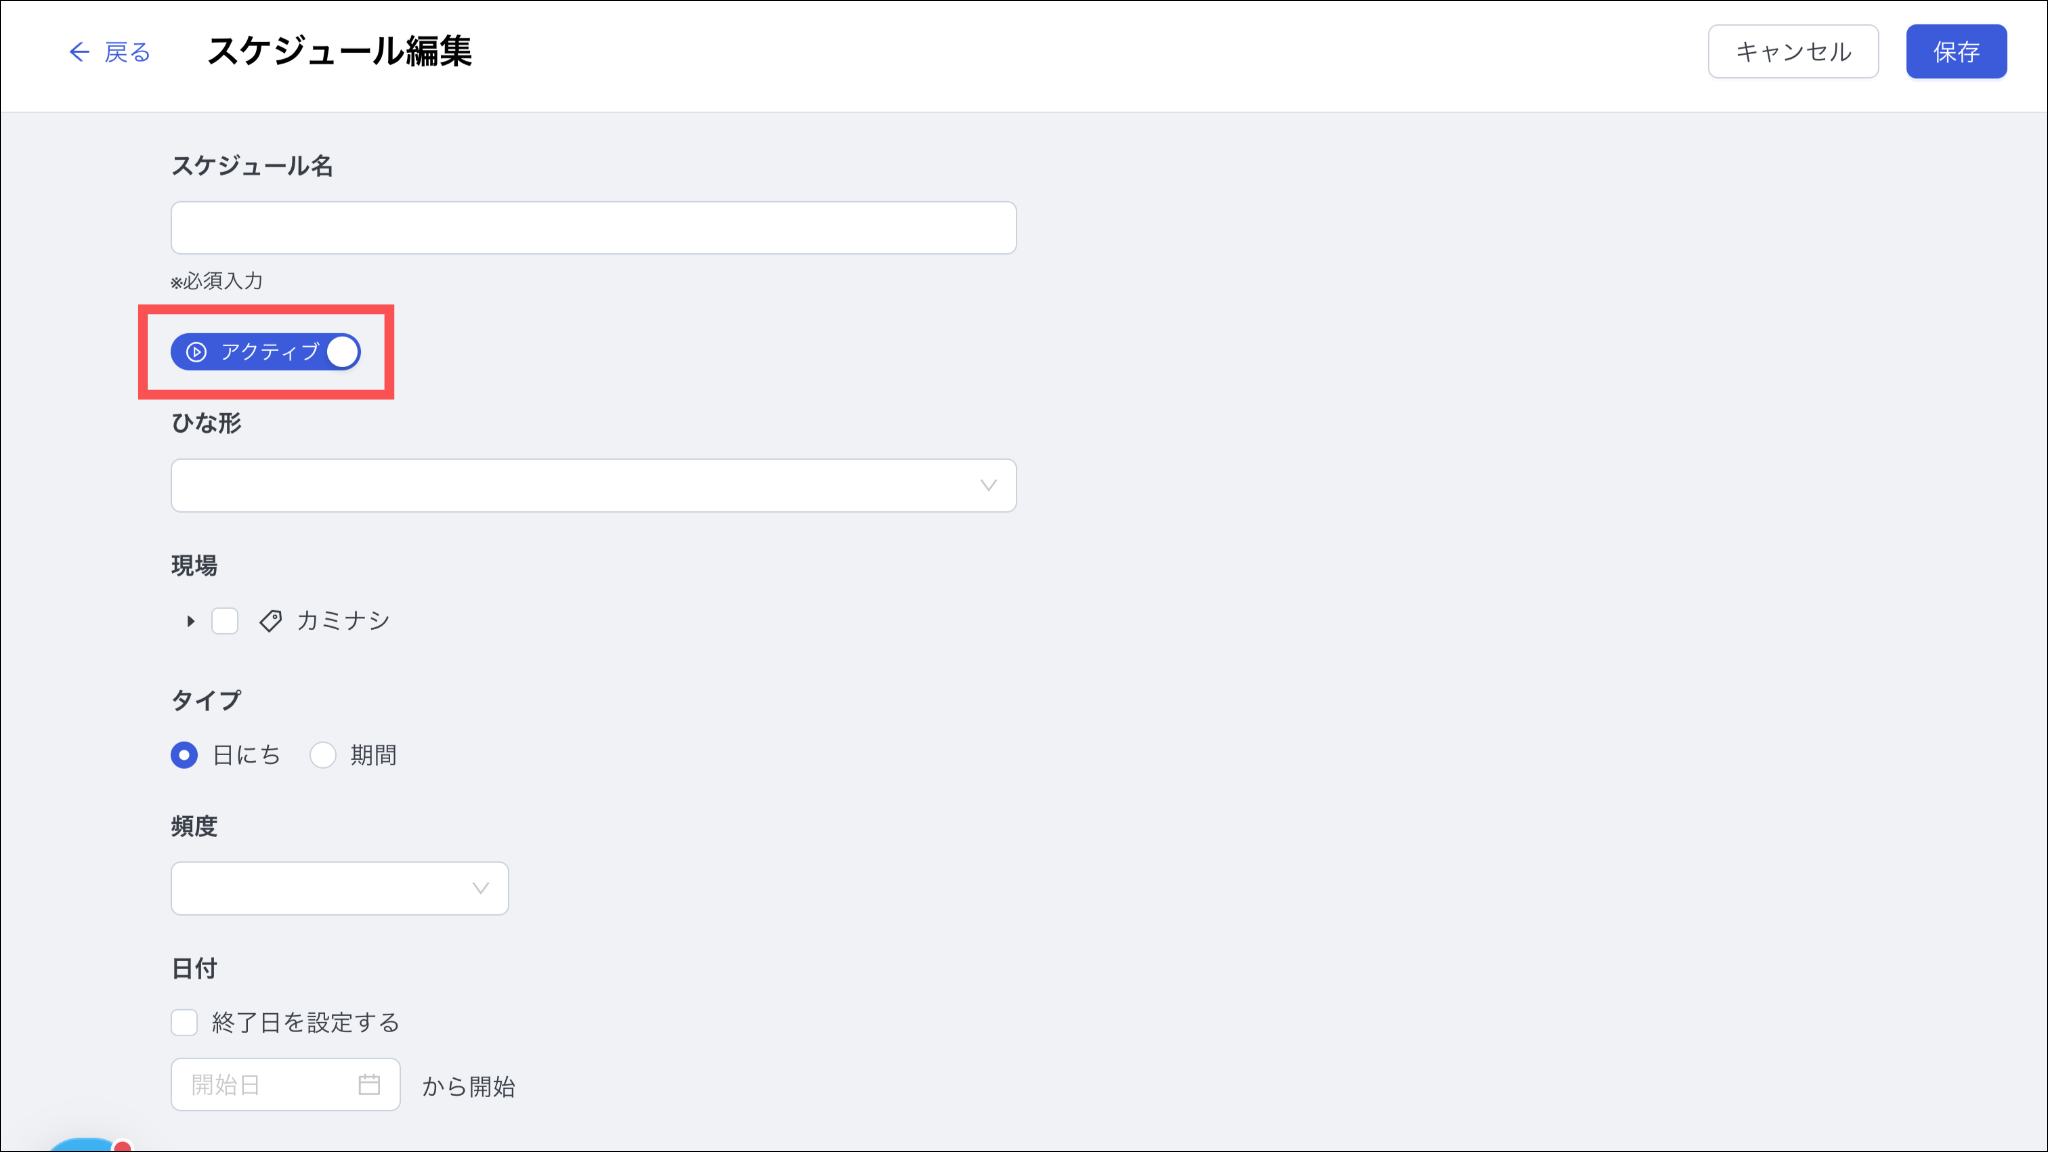Click the 開始日 date input
The width and height of the screenshot is (2048, 1152).
click(265, 1084)
